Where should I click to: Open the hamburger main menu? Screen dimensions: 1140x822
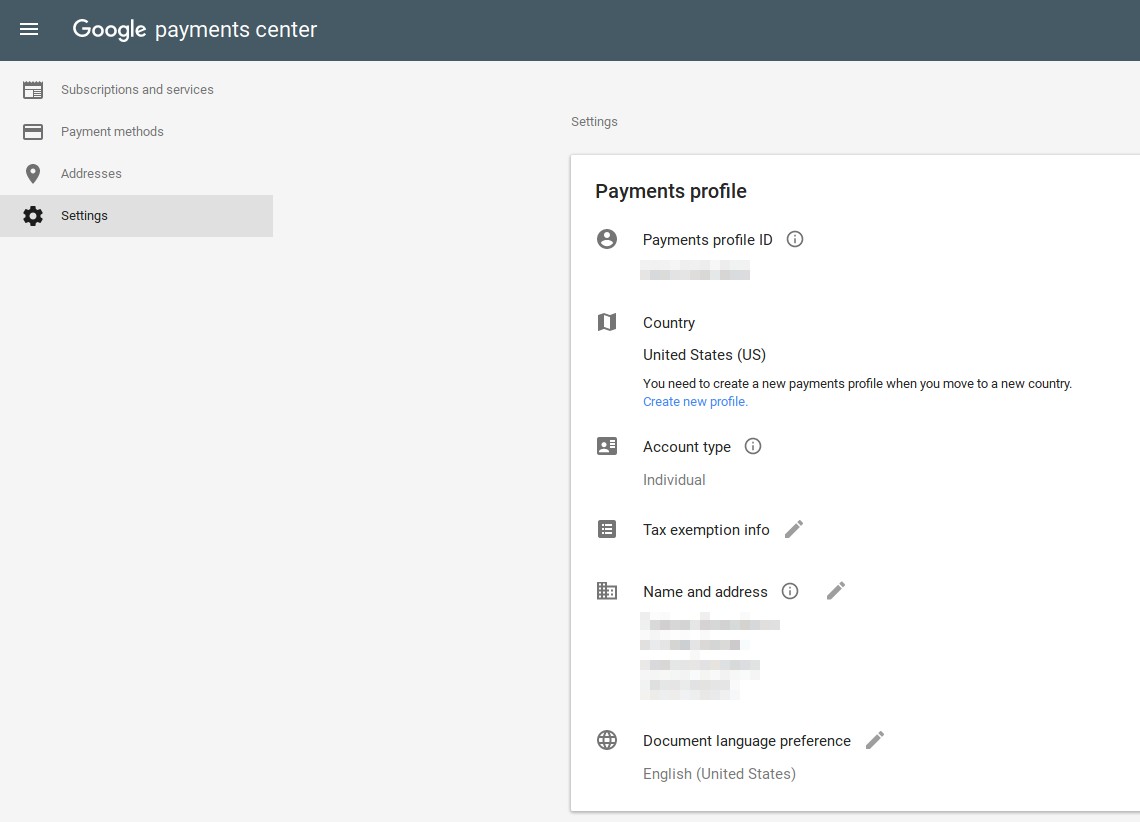(29, 29)
